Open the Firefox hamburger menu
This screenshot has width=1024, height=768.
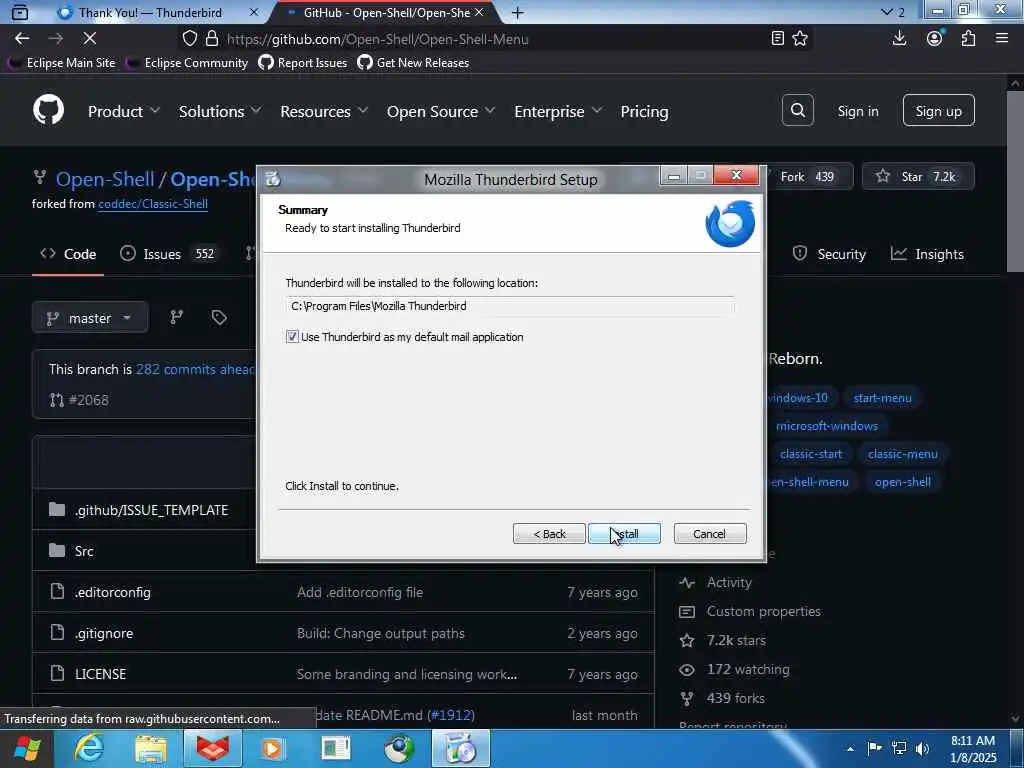click(x=1002, y=39)
